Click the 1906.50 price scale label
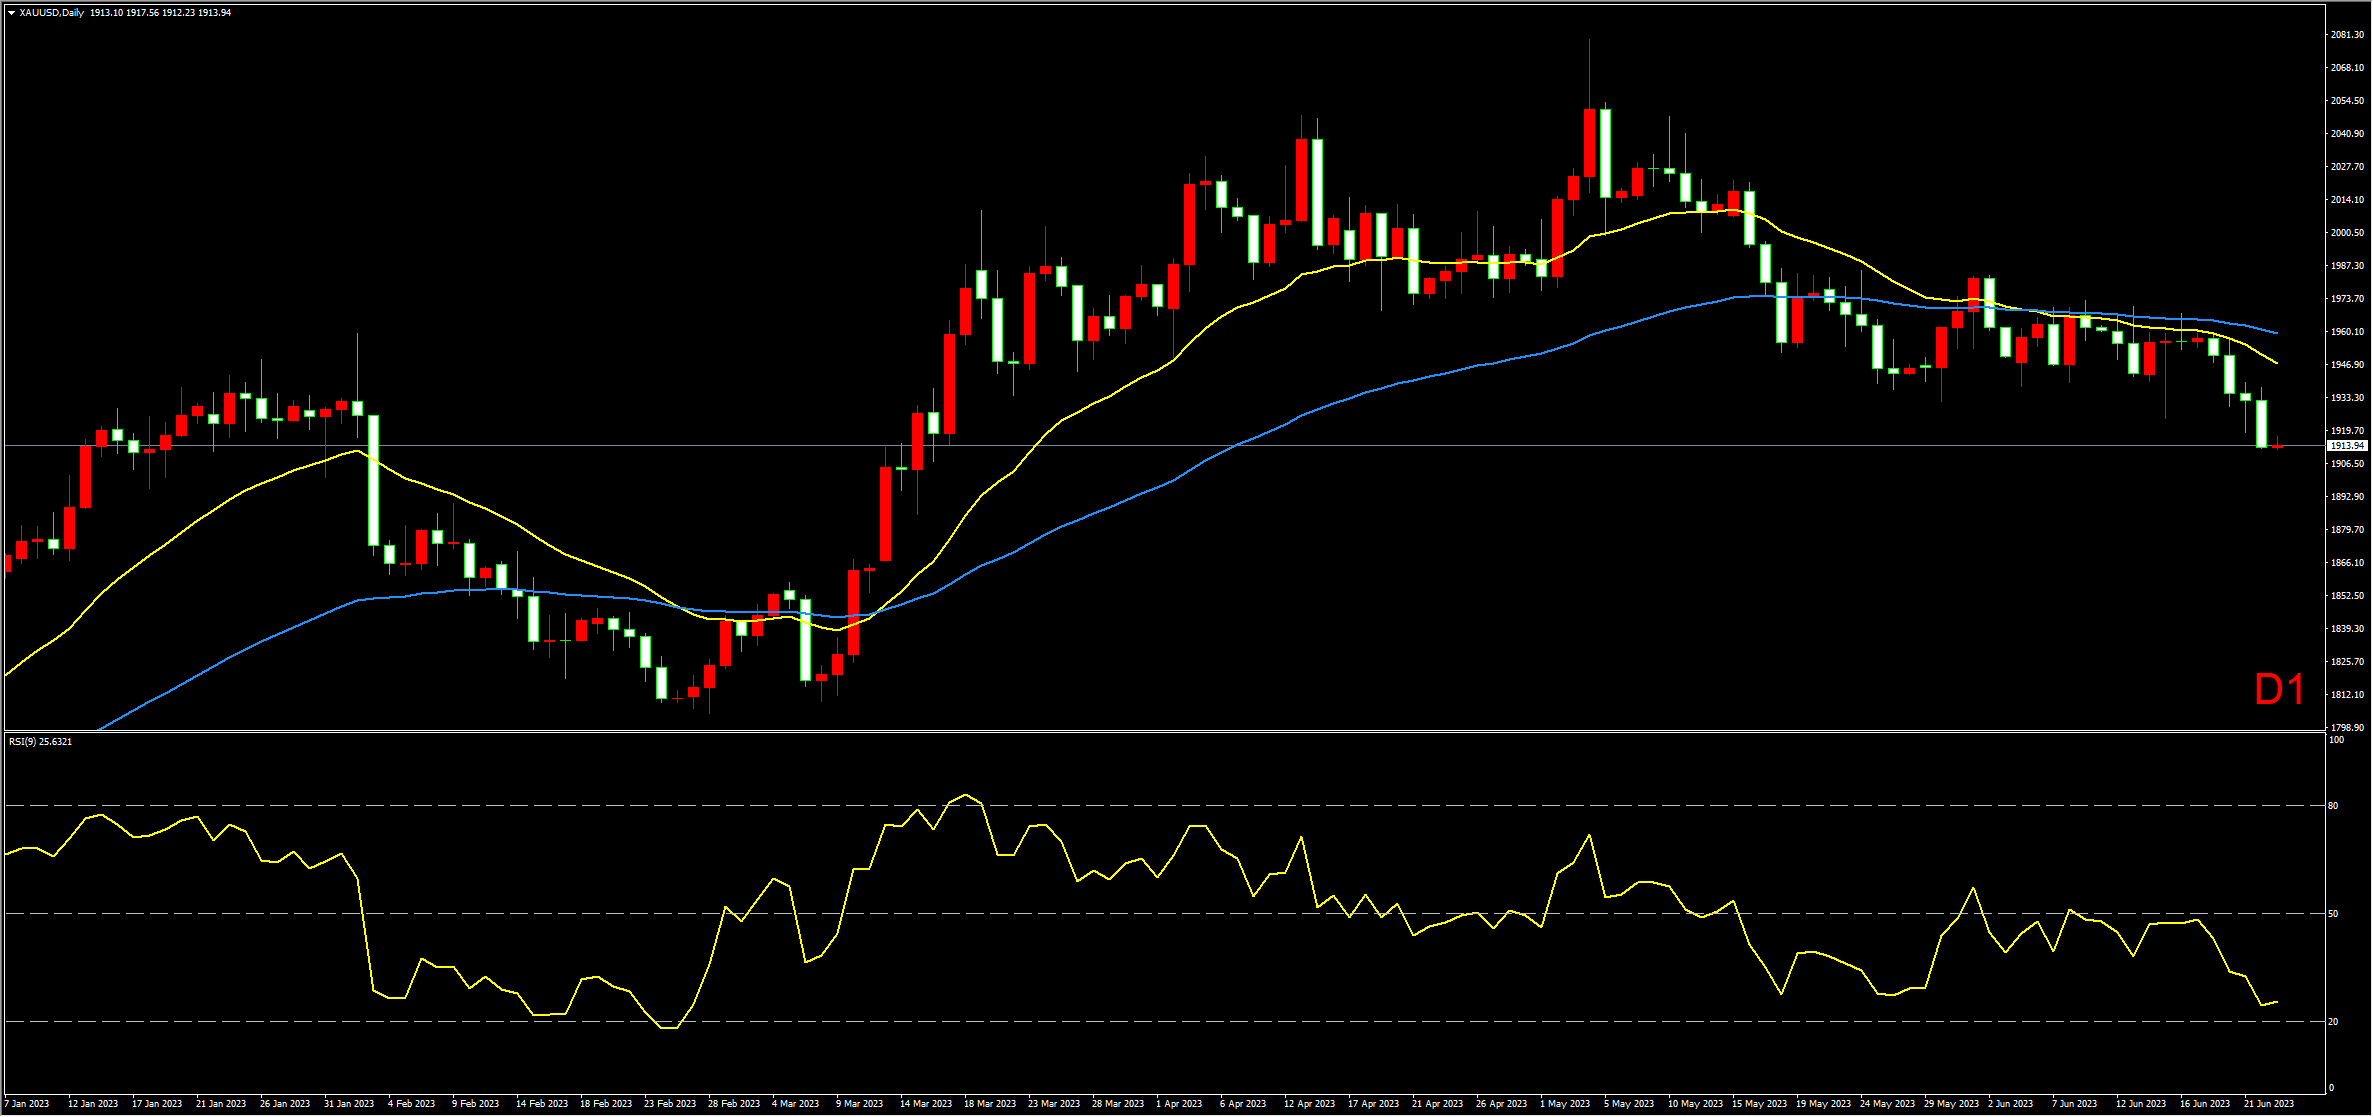The width and height of the screenshot is (2373, 1117). tap(2347, 464)
